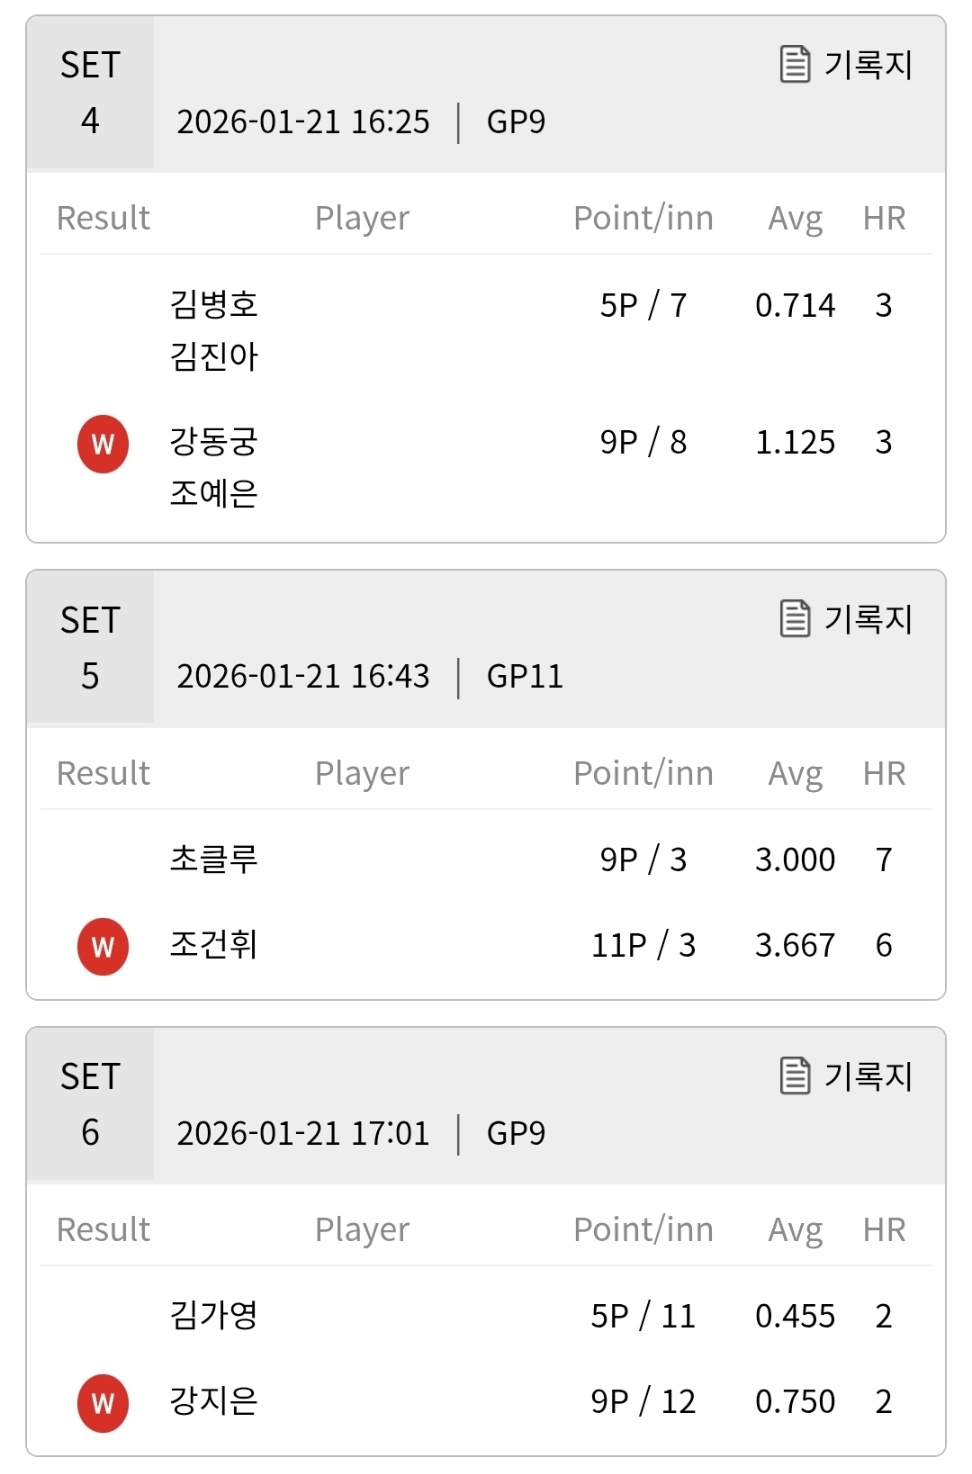Click the HR column header in SET 5
Viewport: 972px width, 1474px height.
coord(884,773)
